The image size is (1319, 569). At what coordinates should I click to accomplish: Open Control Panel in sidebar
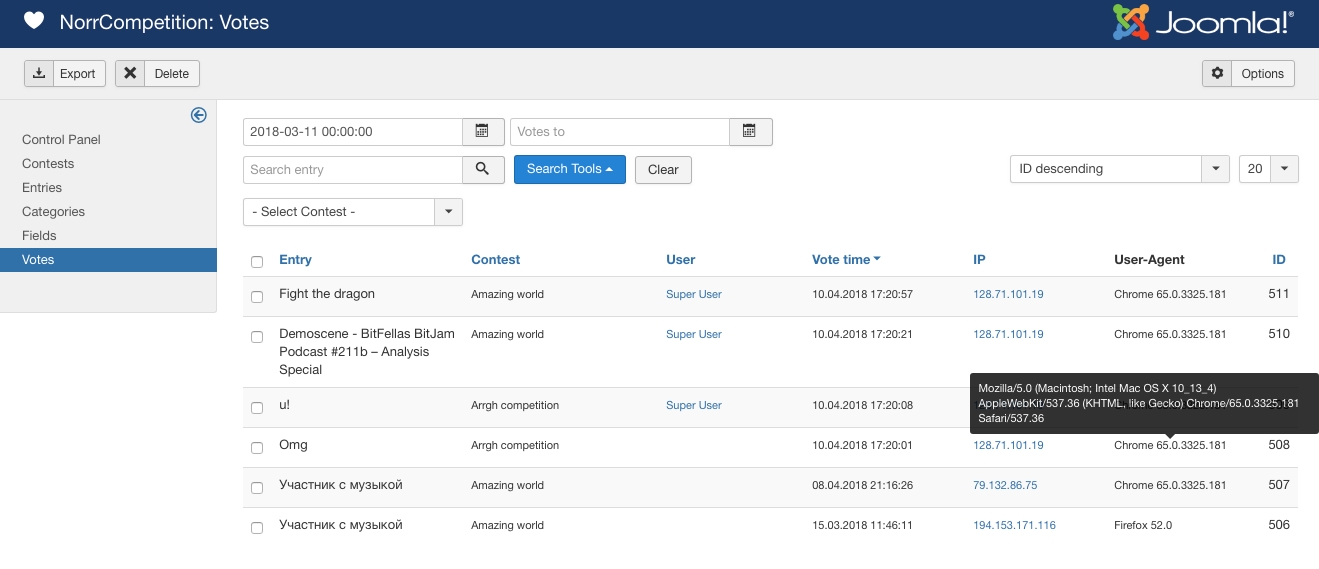click(61, 140)
